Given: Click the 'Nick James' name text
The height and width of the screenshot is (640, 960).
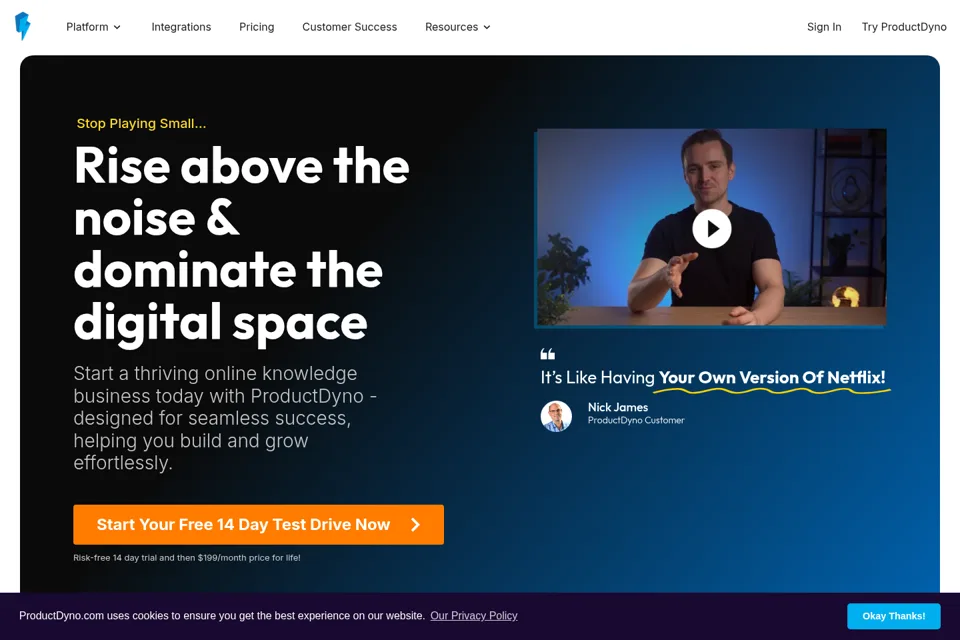Looking at the screenshot, I should pos(618,407).
